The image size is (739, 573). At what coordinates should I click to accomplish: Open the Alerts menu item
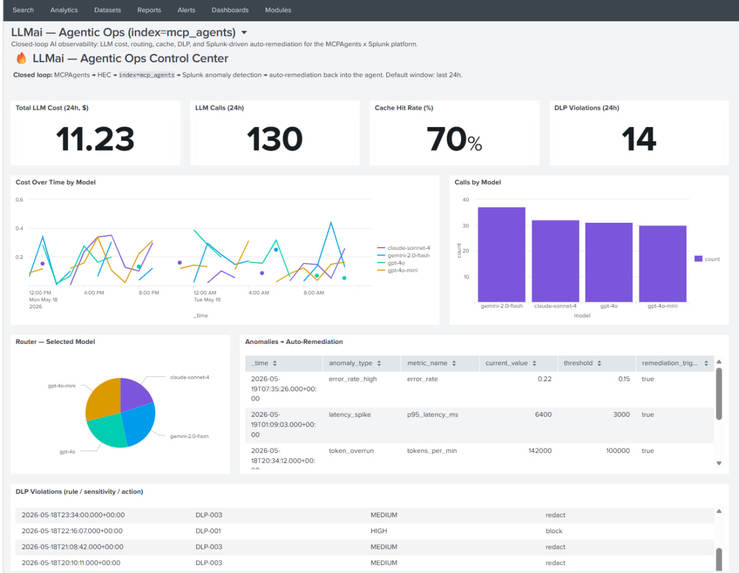tap(186, 10)
